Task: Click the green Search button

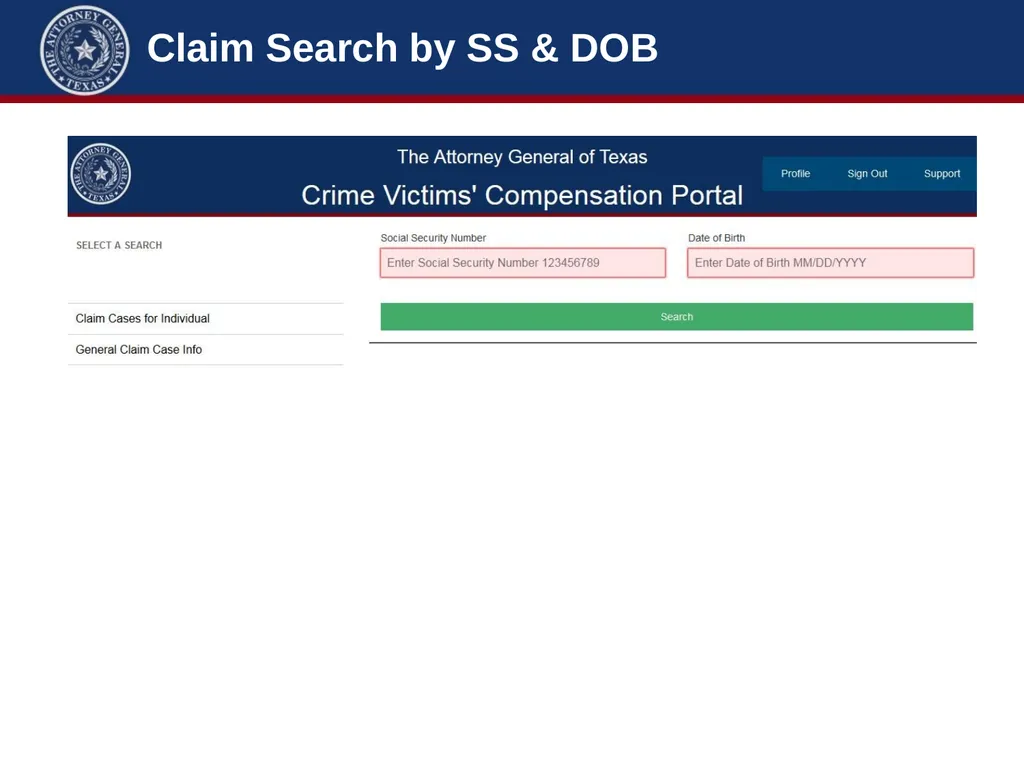Action: pyautogui.click(x=677, y=317)
